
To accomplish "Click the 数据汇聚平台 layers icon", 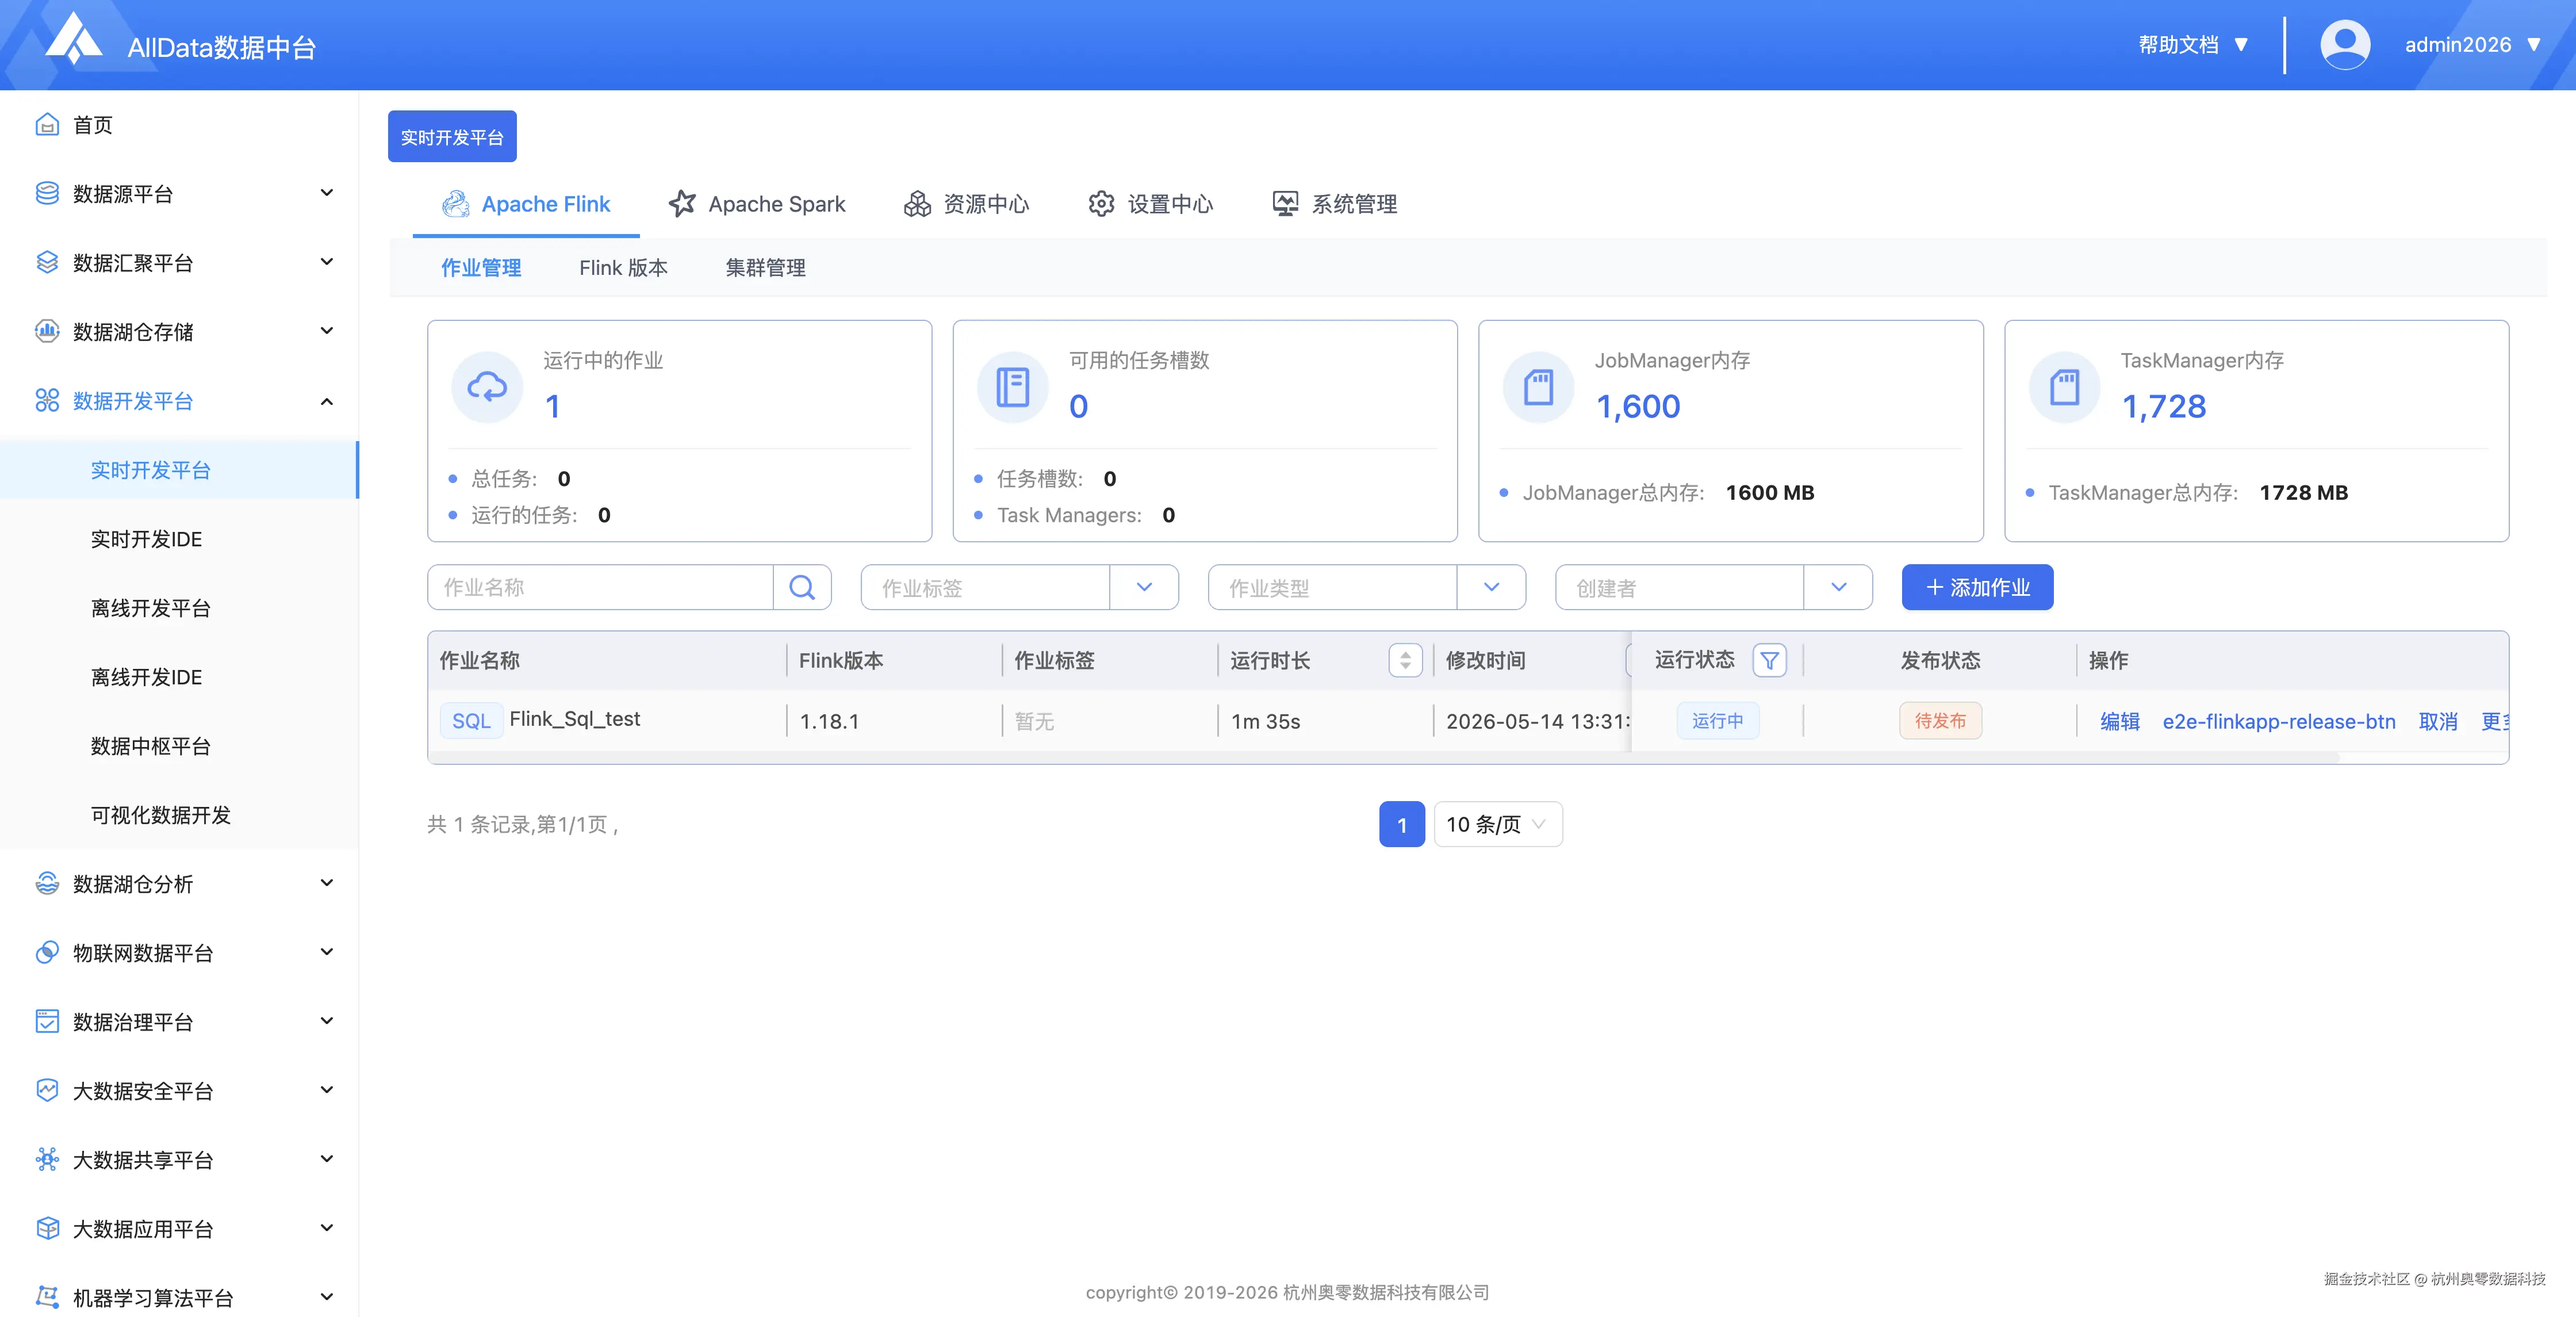I will (x=47, y=262).
